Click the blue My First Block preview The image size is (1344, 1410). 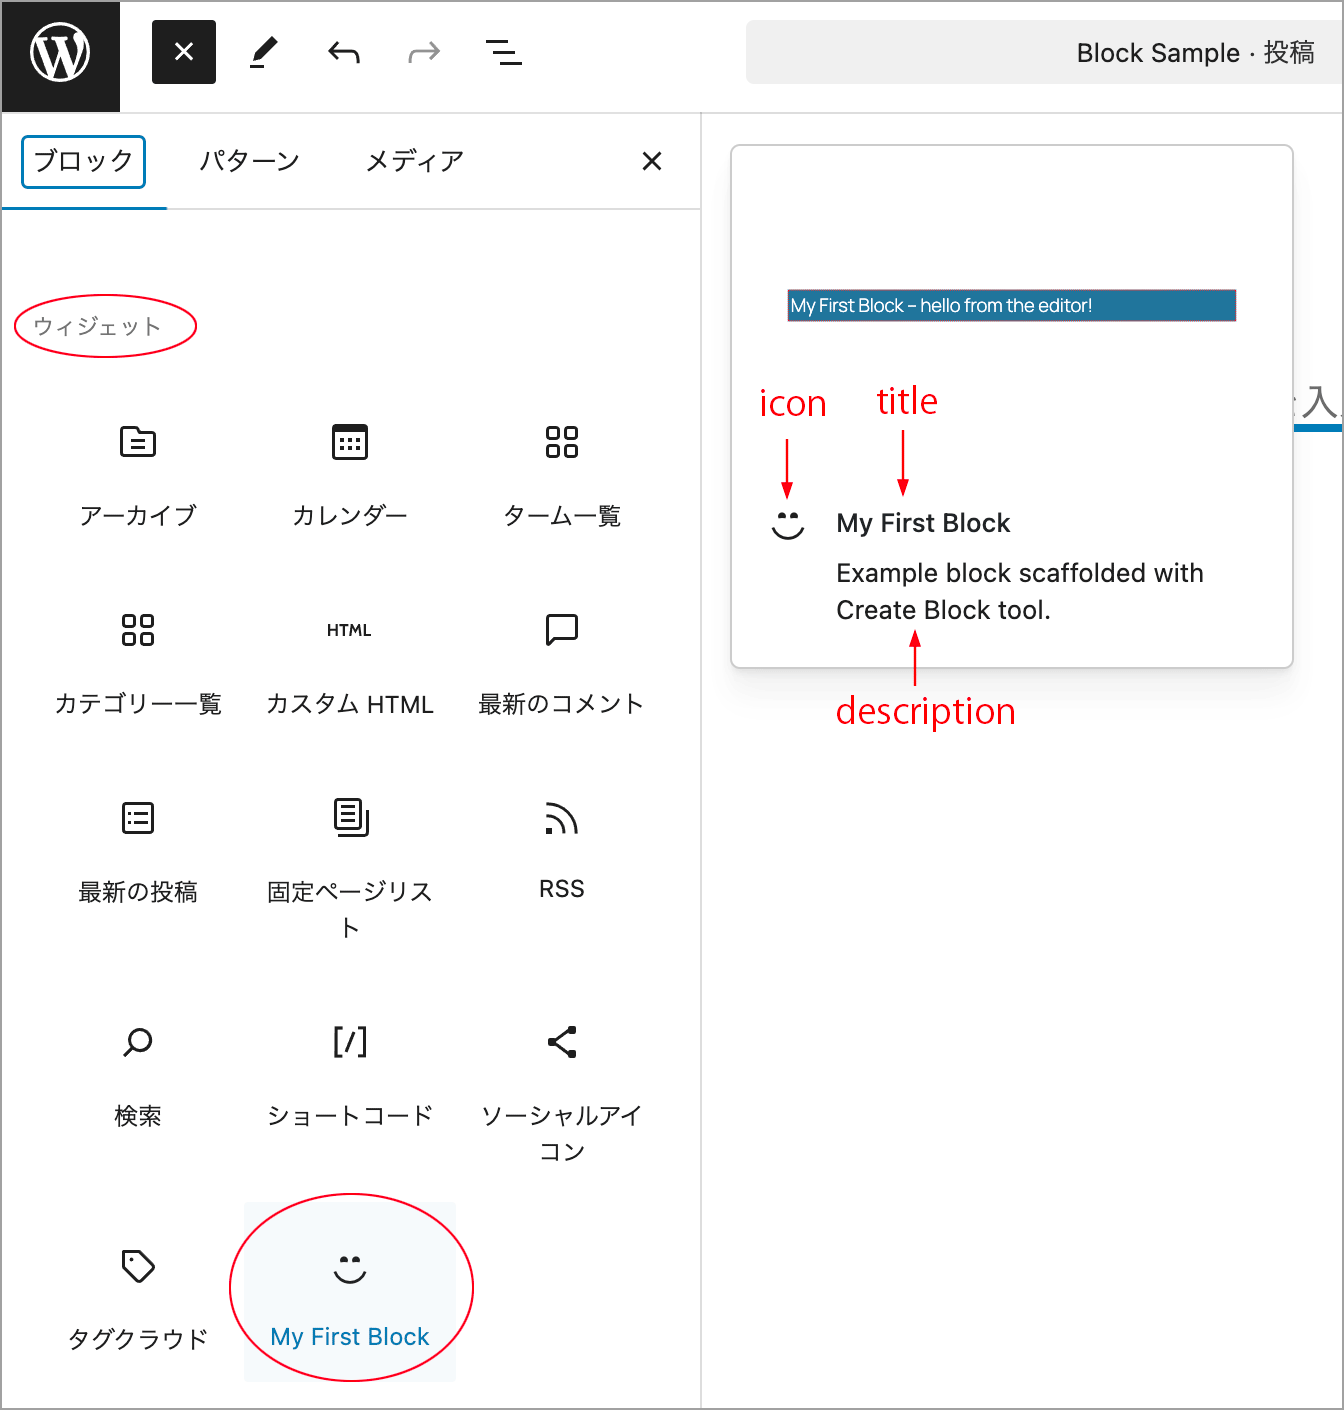pos(1011,306)
